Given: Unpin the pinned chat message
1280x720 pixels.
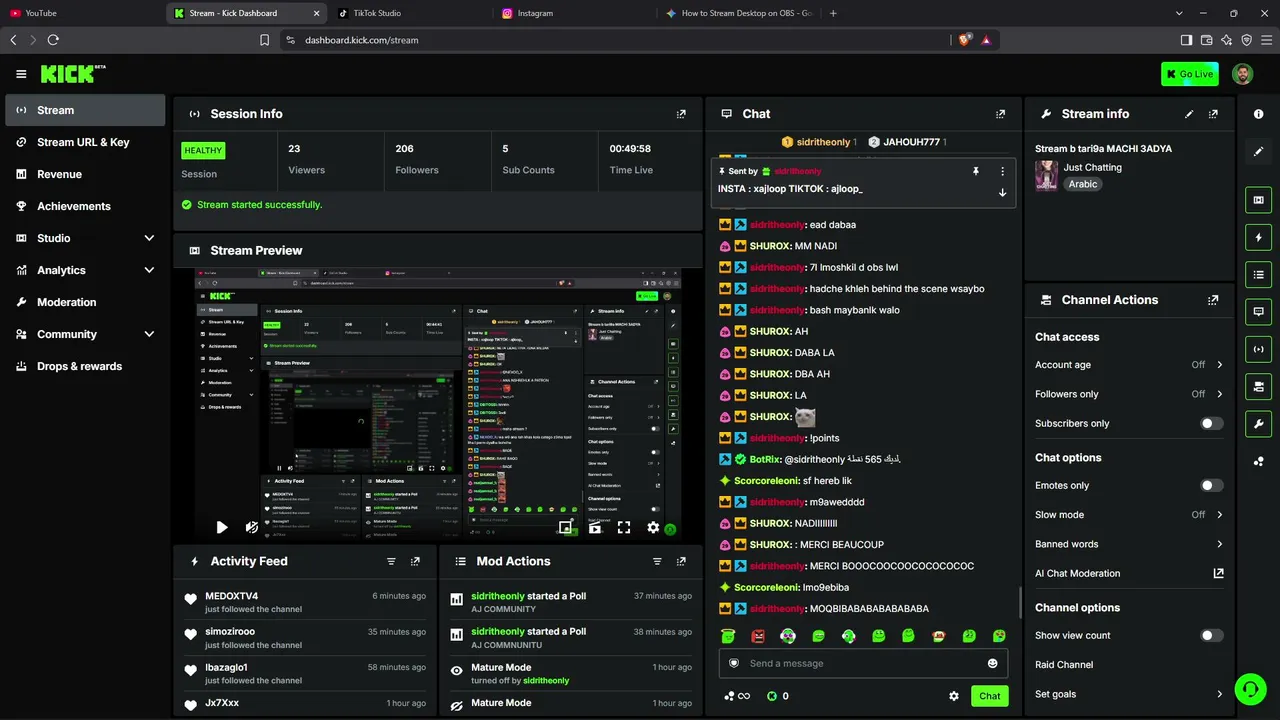Looking at the screenshot, I should 976,171.
